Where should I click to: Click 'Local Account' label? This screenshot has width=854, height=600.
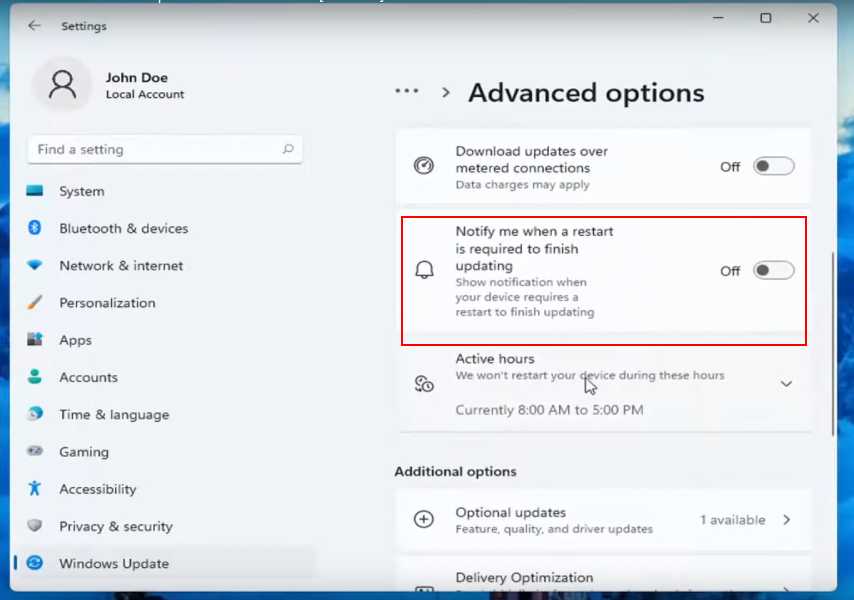tap(145, 94)
